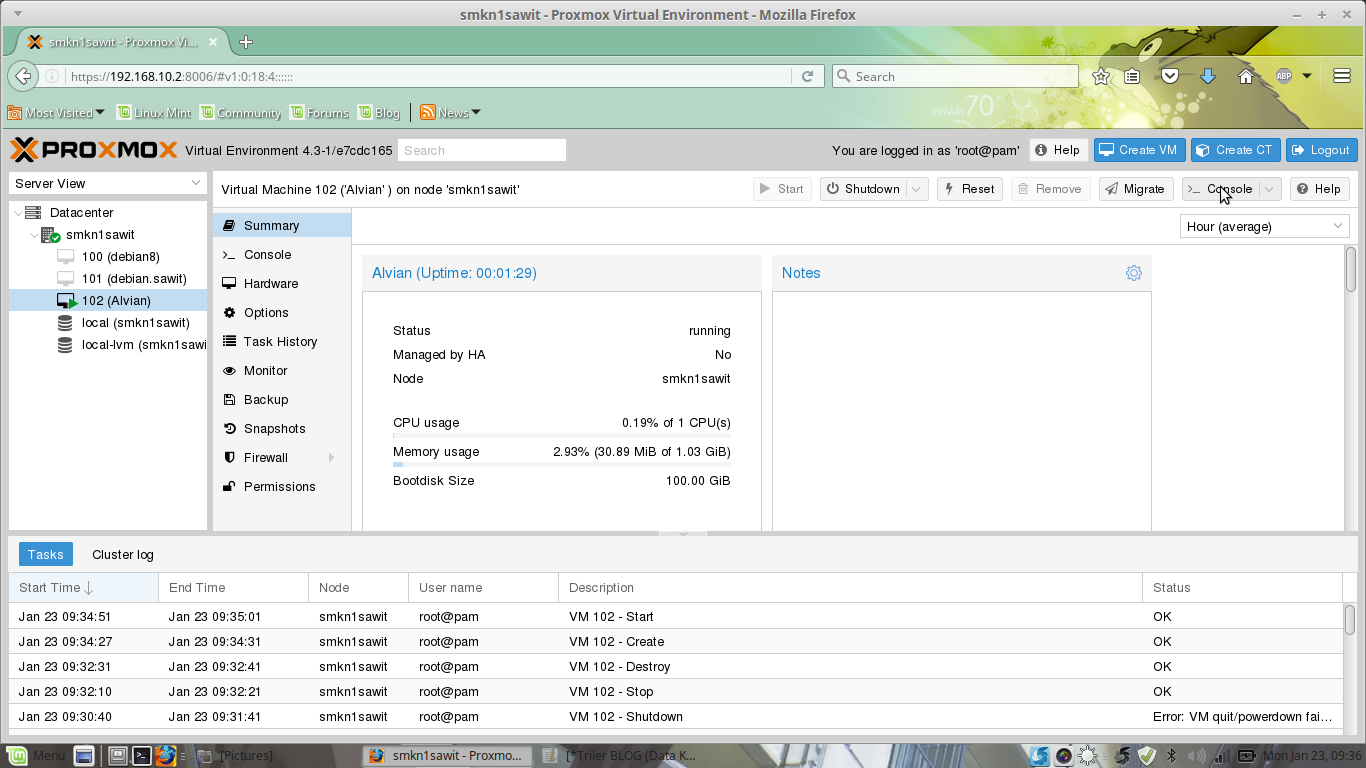Open the News feed bookmark dropdown
This screenshot has height=768, width=1366.
point(451,113)
